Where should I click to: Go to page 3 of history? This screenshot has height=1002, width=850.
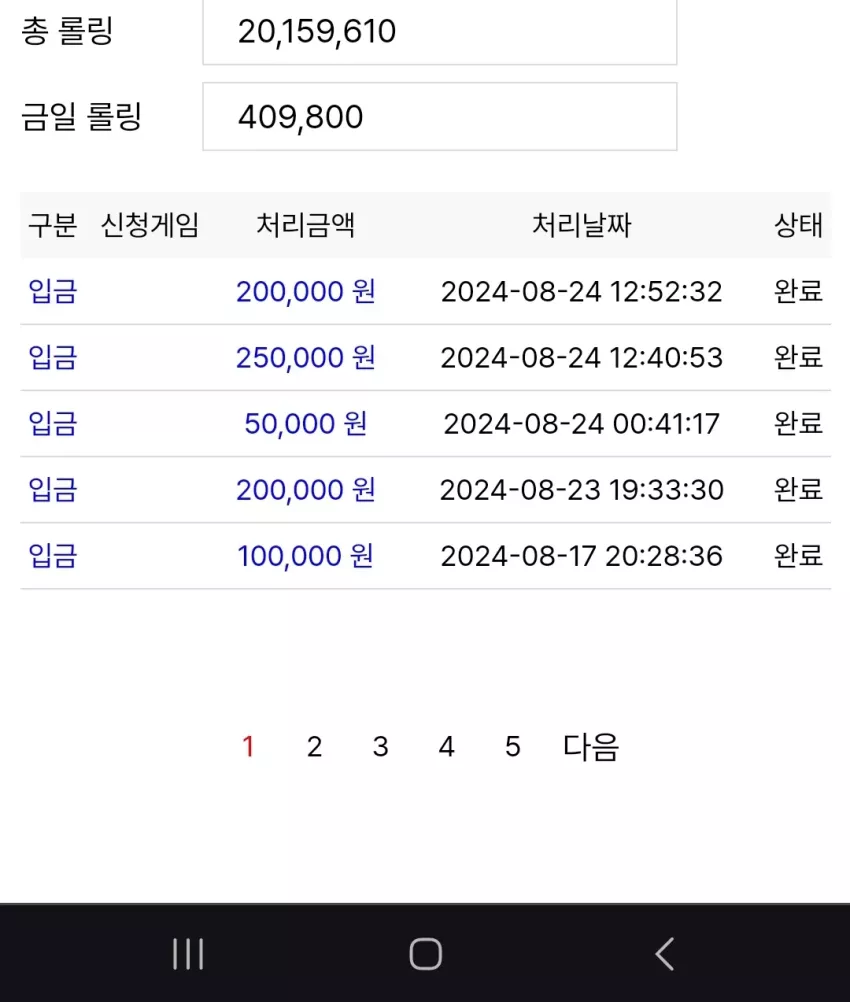click(x=380, y=746)
